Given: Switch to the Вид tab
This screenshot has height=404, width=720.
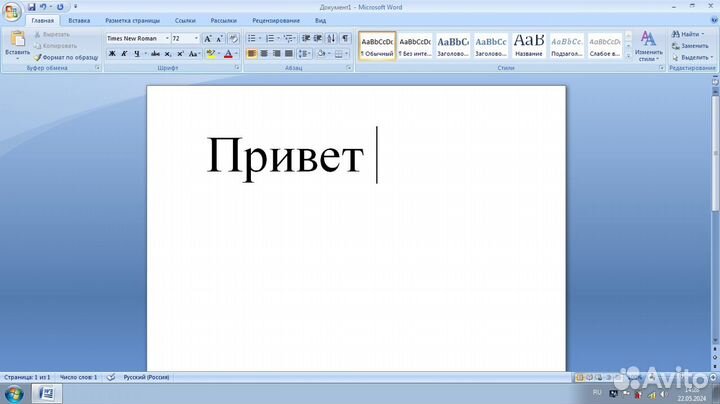Looking at the screenshot, I should [x=321, y=21].
